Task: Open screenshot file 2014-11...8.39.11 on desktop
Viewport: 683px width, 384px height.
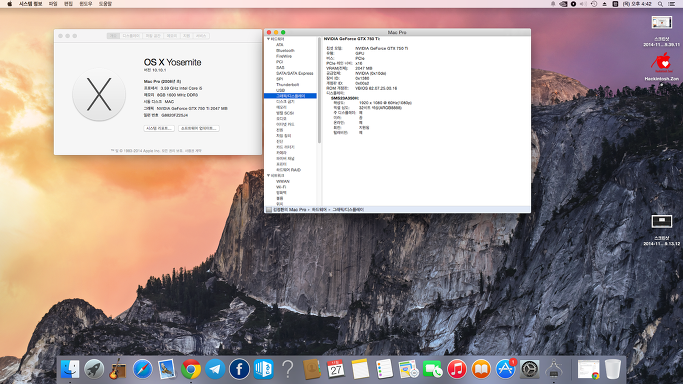Action: [x=662, y=31]
